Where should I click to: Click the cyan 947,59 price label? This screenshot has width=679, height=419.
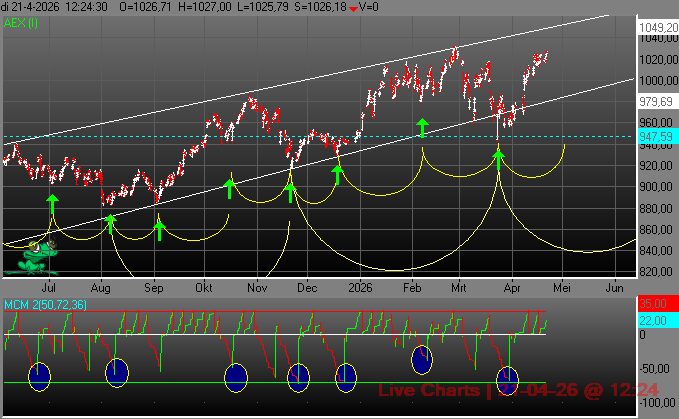(656, 136)
